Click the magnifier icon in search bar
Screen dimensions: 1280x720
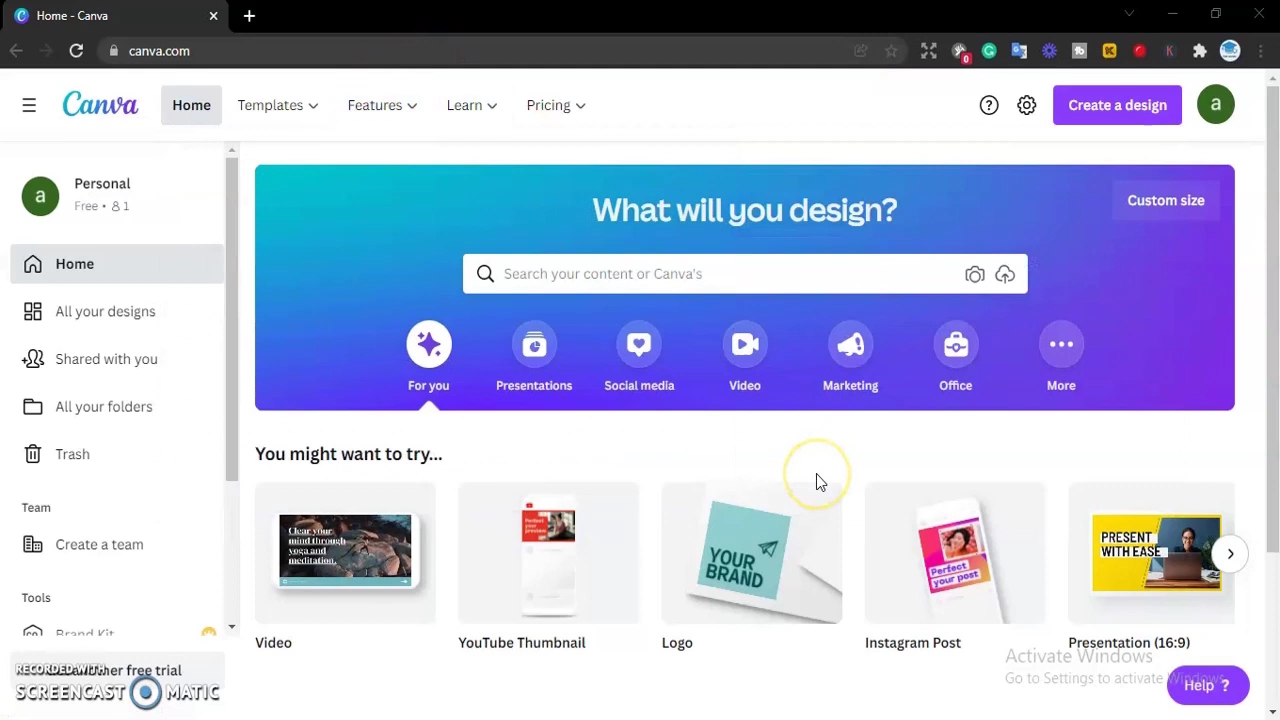coord(485,274)
